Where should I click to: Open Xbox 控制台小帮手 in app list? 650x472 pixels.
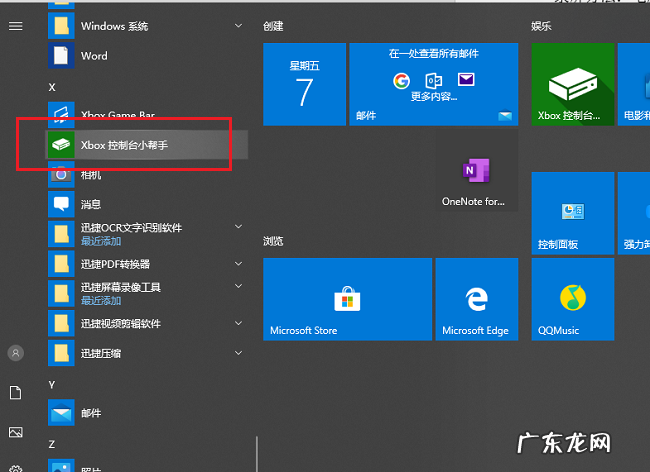coord(125,145)
